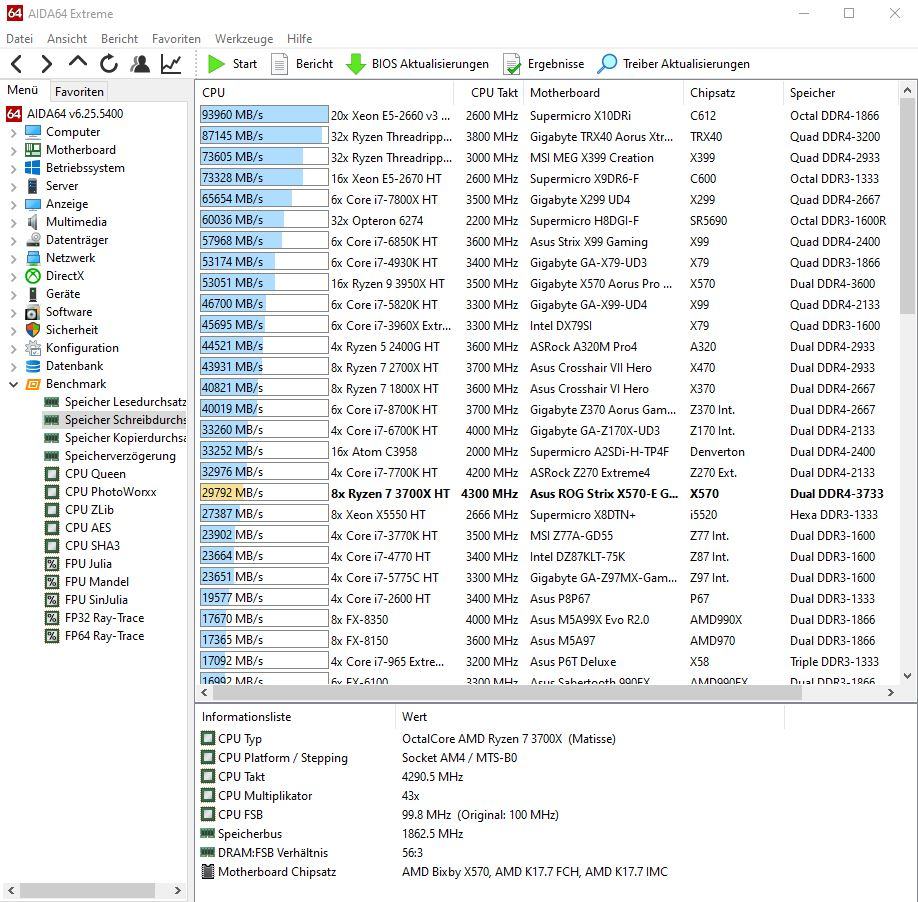
Task: Expand the Datenträger tree node
Action: tap(13, 241)
